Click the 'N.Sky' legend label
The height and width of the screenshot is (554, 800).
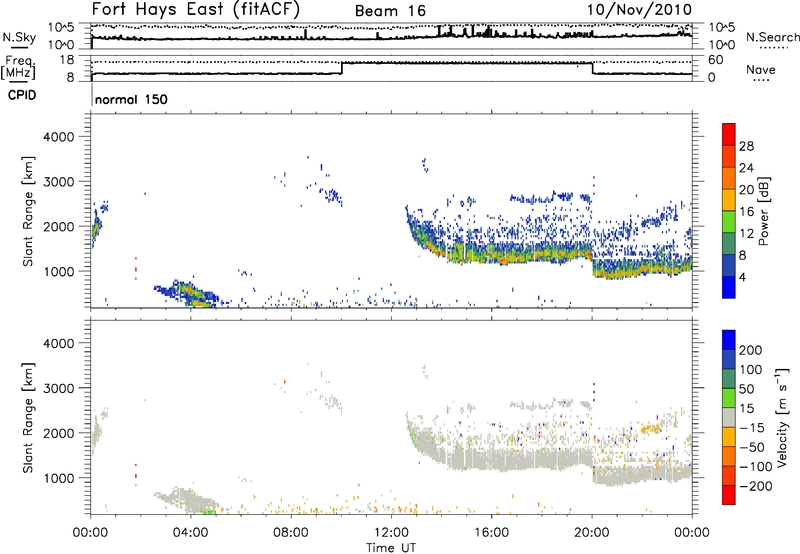tap(19, 37)
